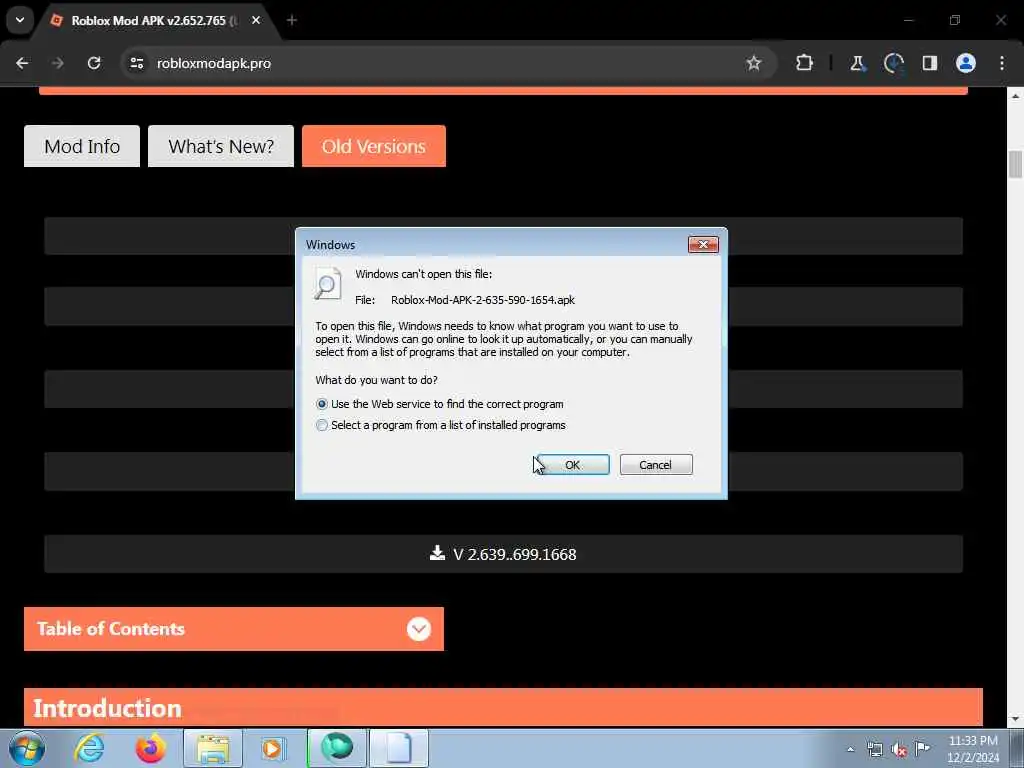Download version V 2.639..699.1668
The width and height of the screenshot is (1024, 768).
coord(504,554)
